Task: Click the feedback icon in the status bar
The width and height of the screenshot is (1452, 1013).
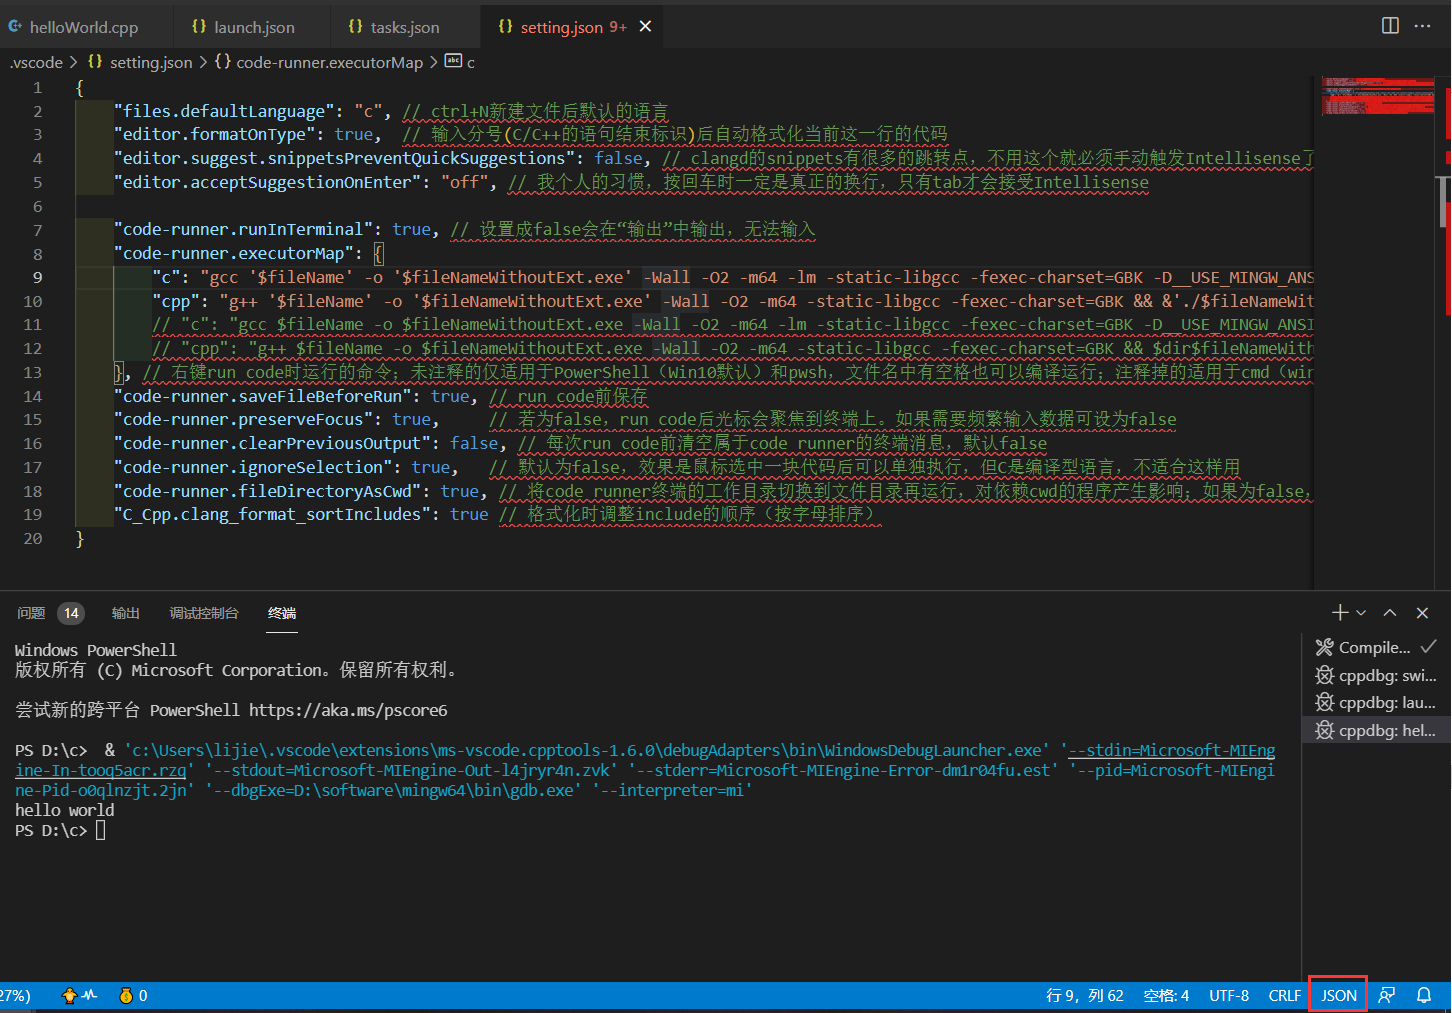Action: coord(1386,995)
